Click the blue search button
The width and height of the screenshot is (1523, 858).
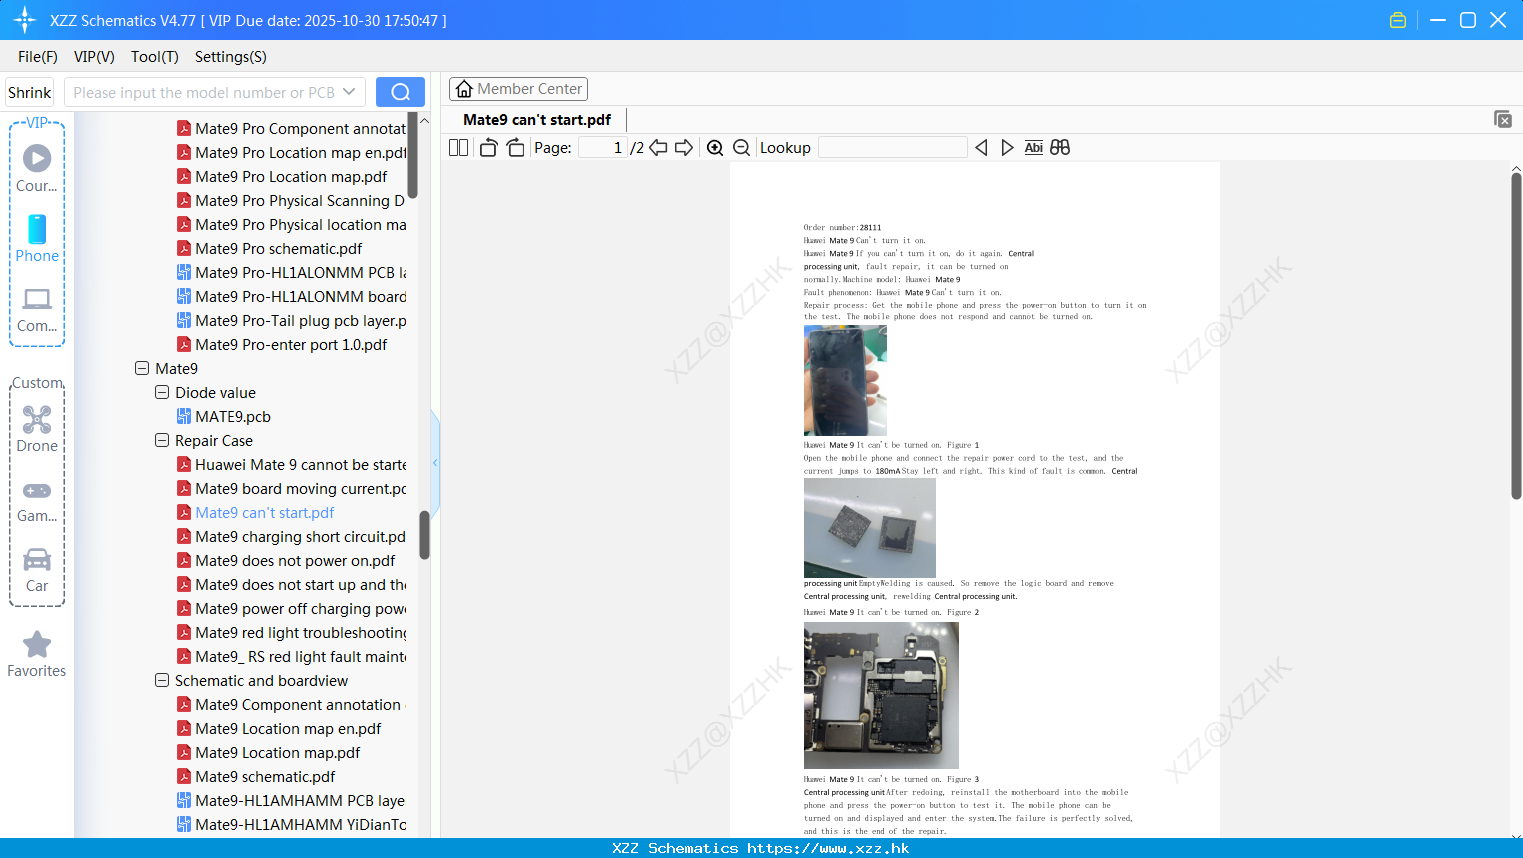[400, 92]
